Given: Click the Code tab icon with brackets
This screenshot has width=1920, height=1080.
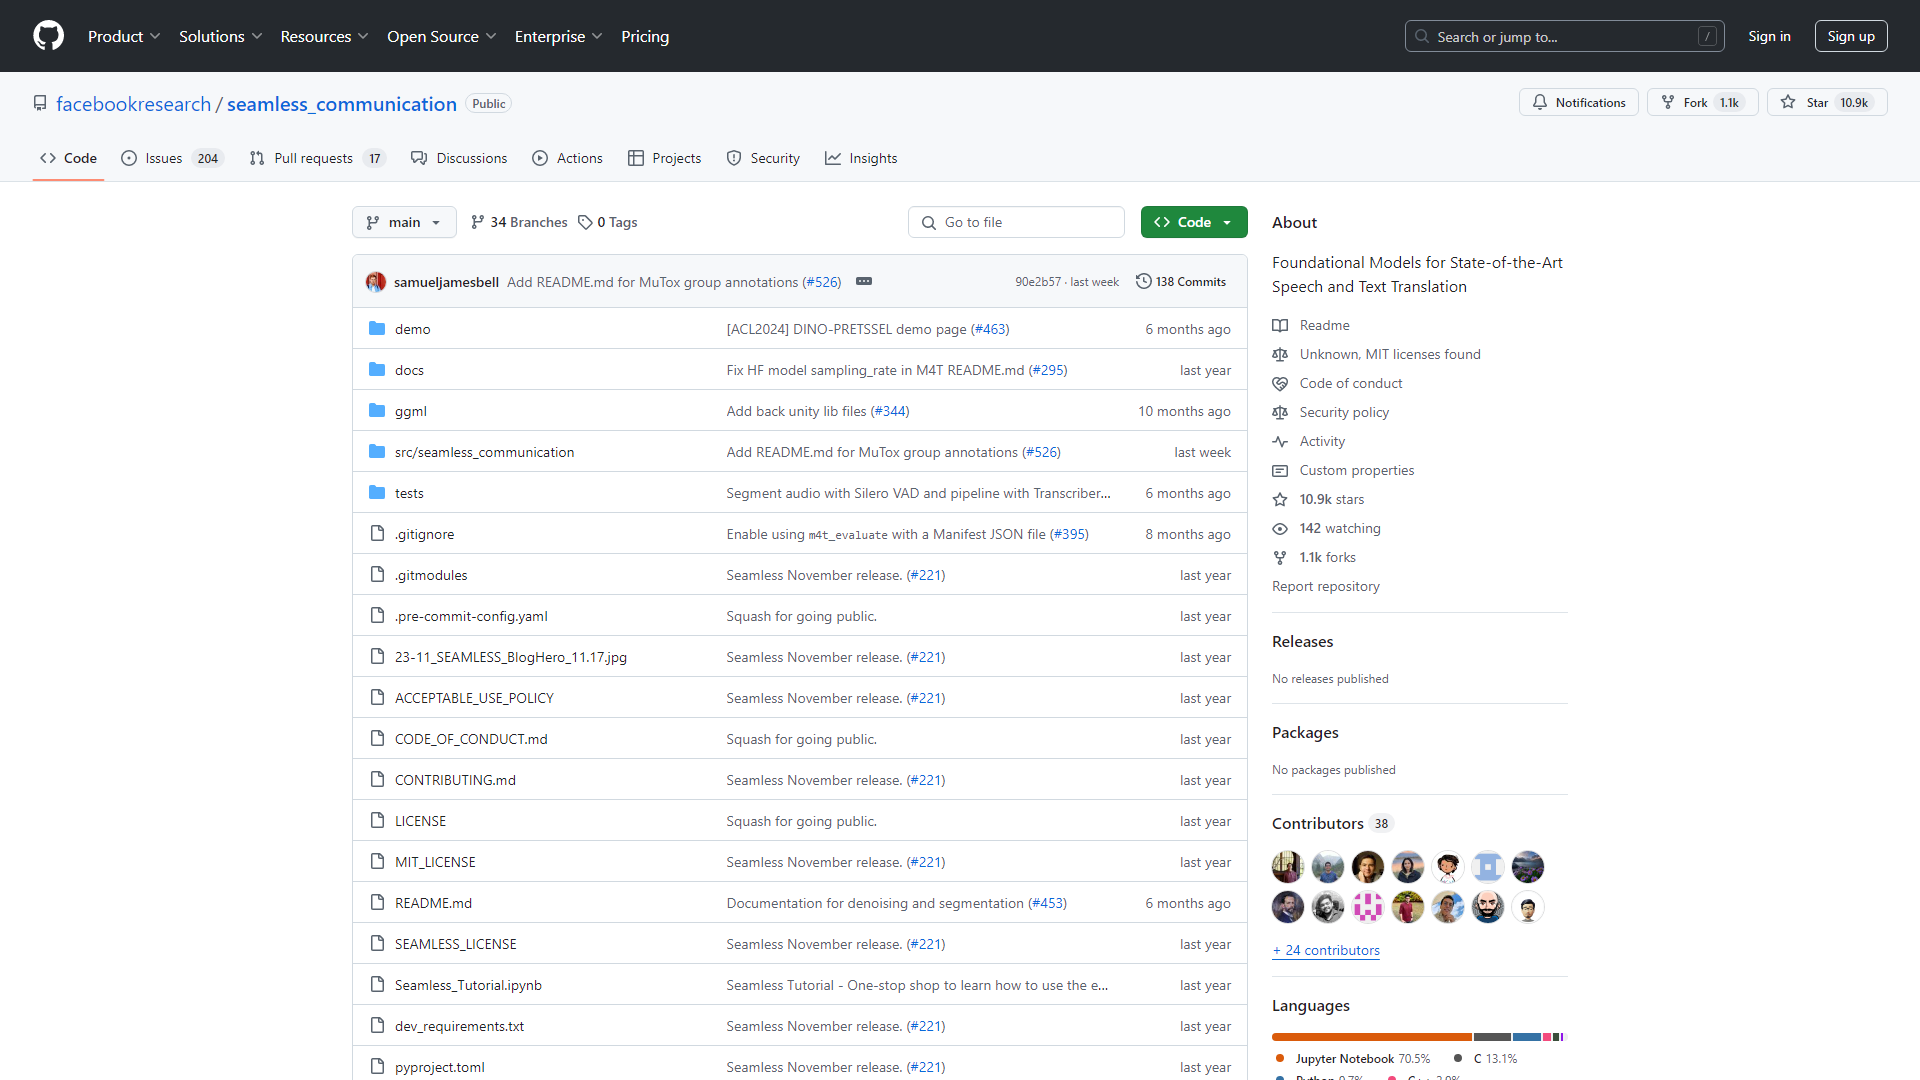Looking at the screenshot, I should click(x=49, y=158).
